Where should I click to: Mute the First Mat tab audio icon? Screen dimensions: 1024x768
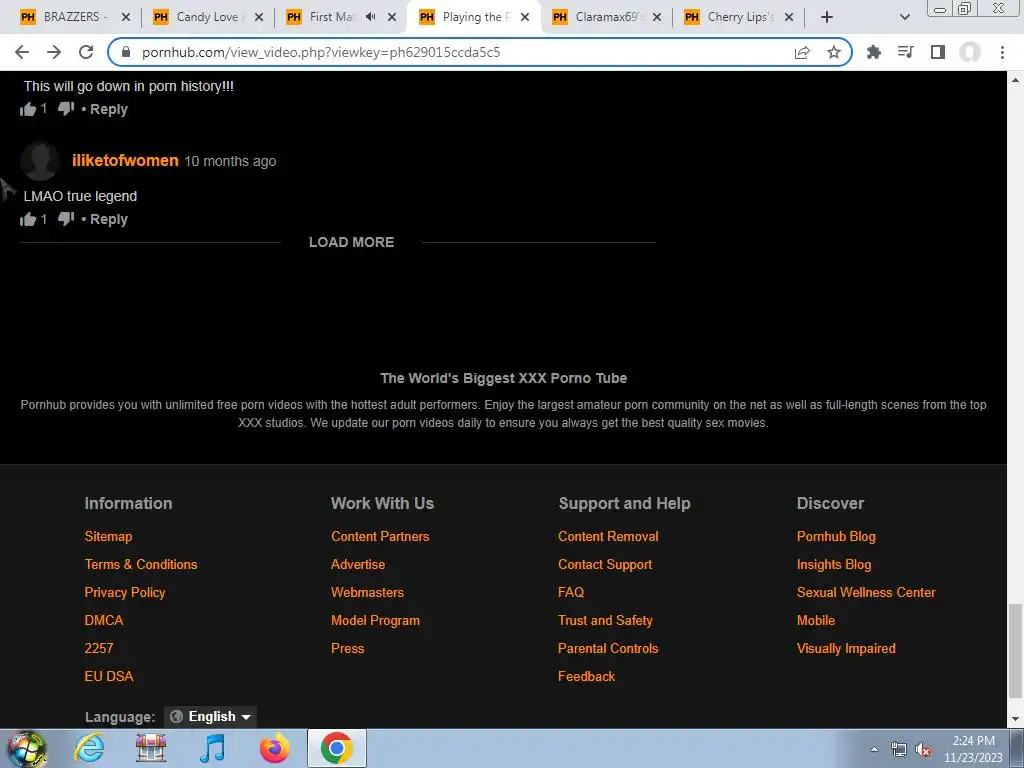point(370,17)
